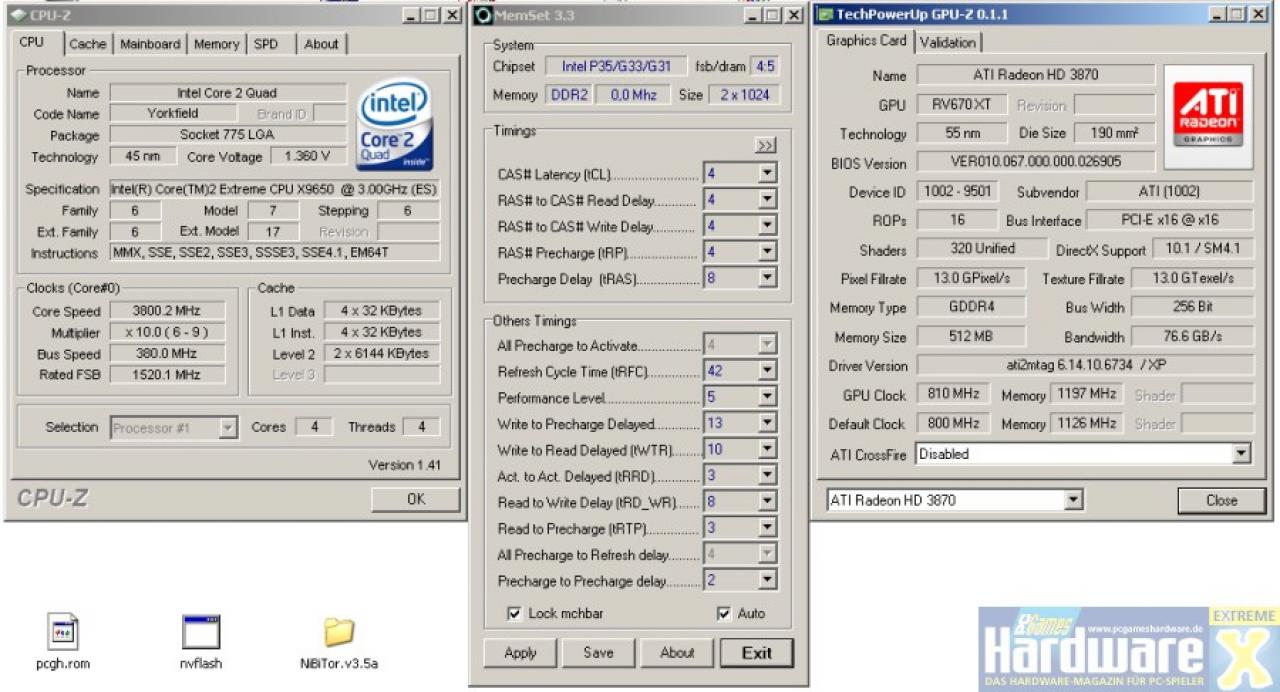Open the Write to Read Delayed (tWTR) dropdown
Viewport: 1280px width, 692px height.
click(x=767, y=449)
